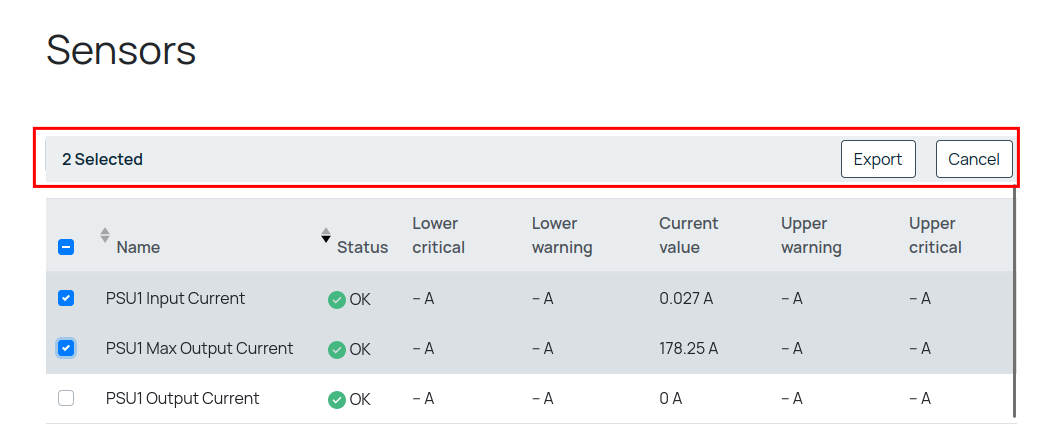Sort the table by the Status column arrows

(326, 235)
